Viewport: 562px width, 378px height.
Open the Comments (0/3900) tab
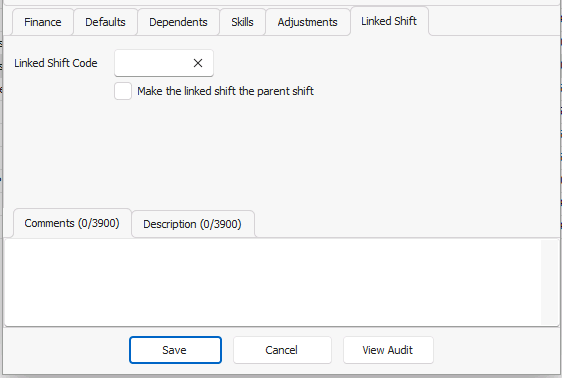[x=72, y=223]
